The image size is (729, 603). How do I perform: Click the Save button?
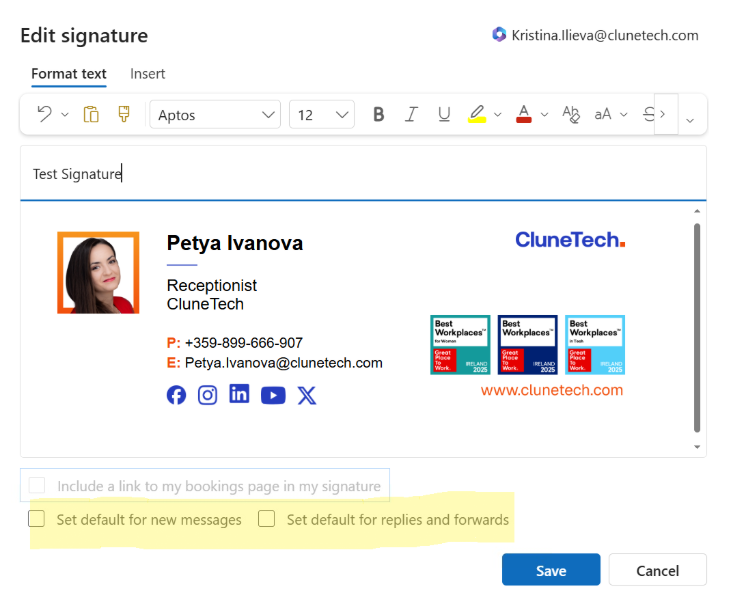coord(551,570)
